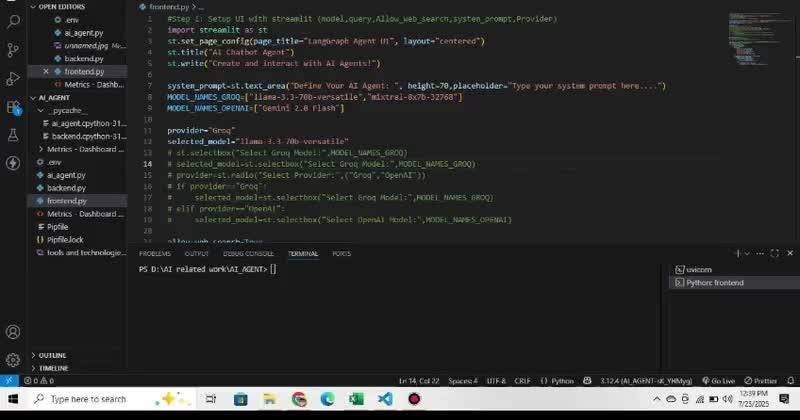Open the Run and Debug view

tap(13, 78)
